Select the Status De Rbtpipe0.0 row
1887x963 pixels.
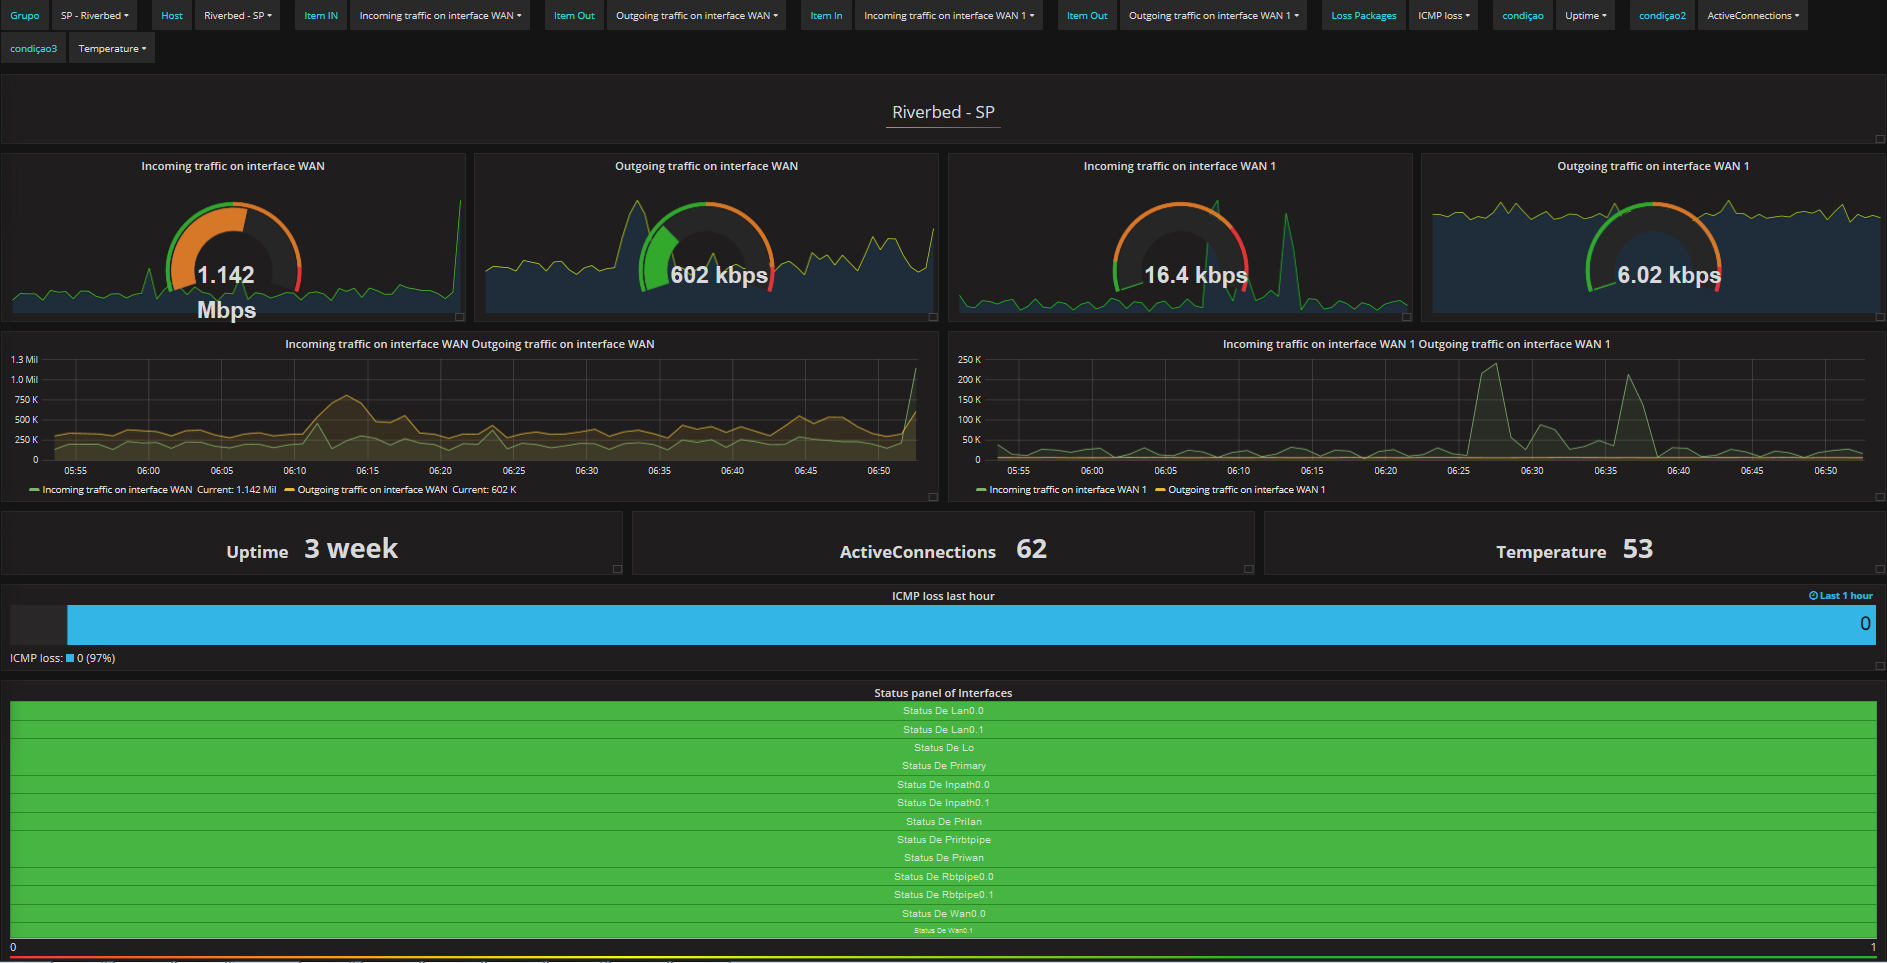click(943, 877)
